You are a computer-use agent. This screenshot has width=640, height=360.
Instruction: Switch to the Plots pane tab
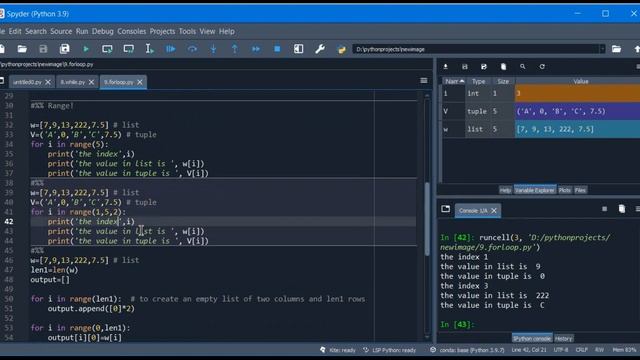coord(564,190)
